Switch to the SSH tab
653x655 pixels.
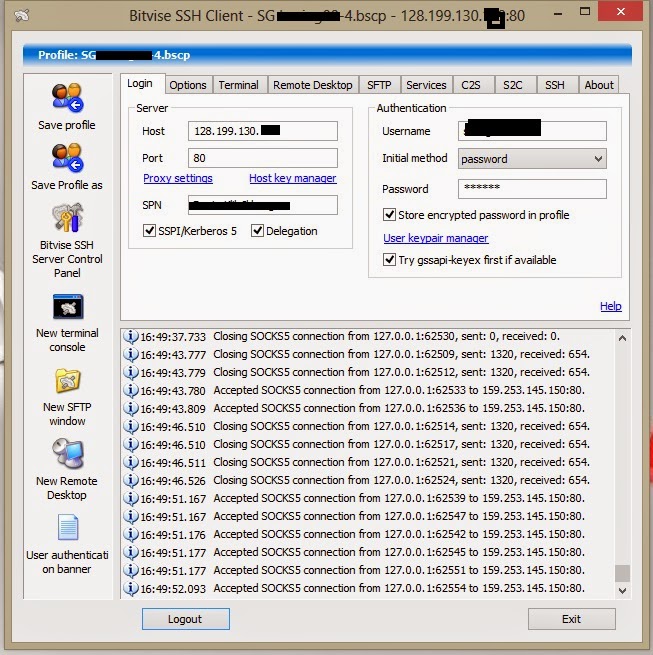(555, 85)
